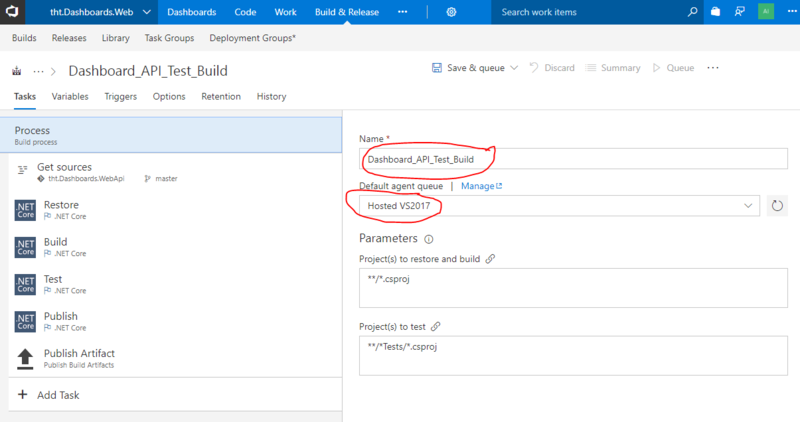Open the tht.Dashboards.Web project dropdown

click(x=100, y=12)
